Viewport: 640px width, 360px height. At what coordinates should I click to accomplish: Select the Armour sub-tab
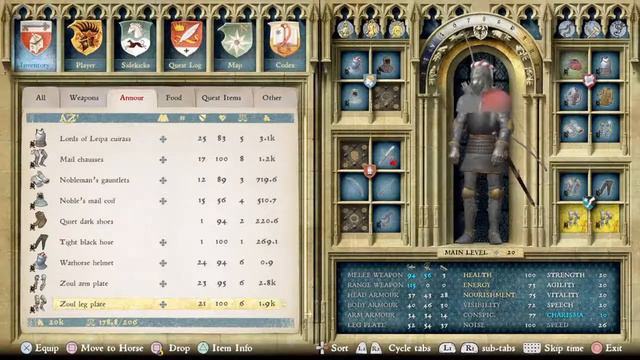point(131,98)
